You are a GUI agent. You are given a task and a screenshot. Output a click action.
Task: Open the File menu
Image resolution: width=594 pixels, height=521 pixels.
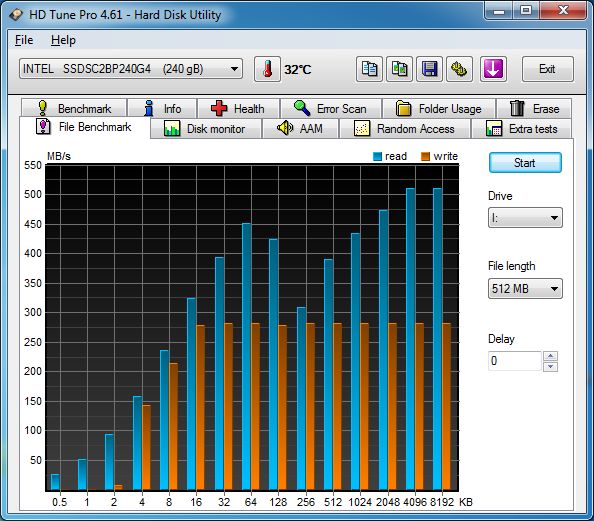tap(24, 40)
